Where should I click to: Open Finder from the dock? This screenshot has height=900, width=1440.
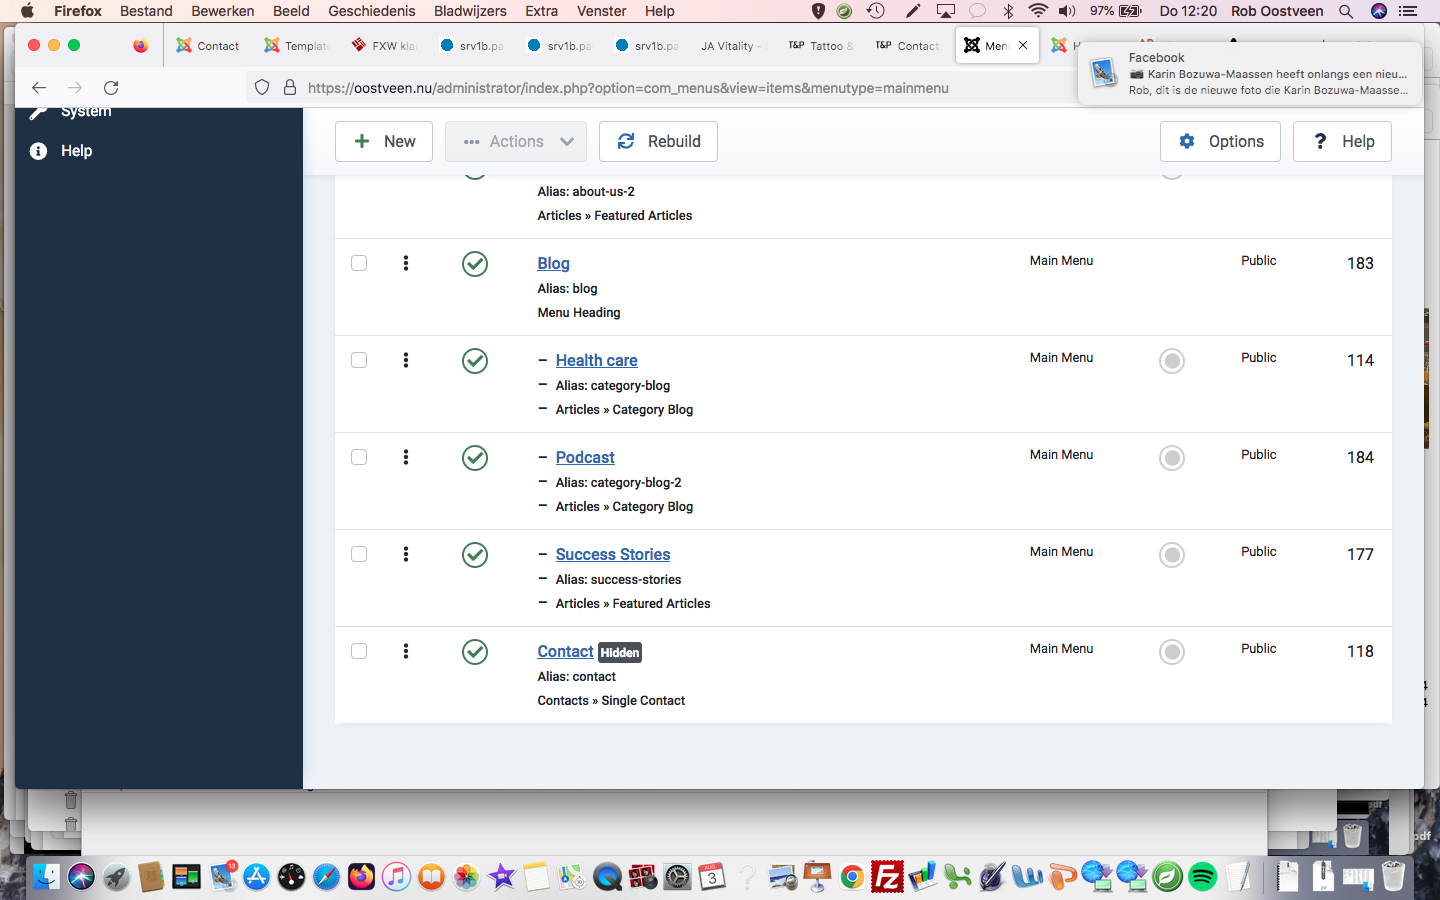pyautogui.click(x=46, y=877)
